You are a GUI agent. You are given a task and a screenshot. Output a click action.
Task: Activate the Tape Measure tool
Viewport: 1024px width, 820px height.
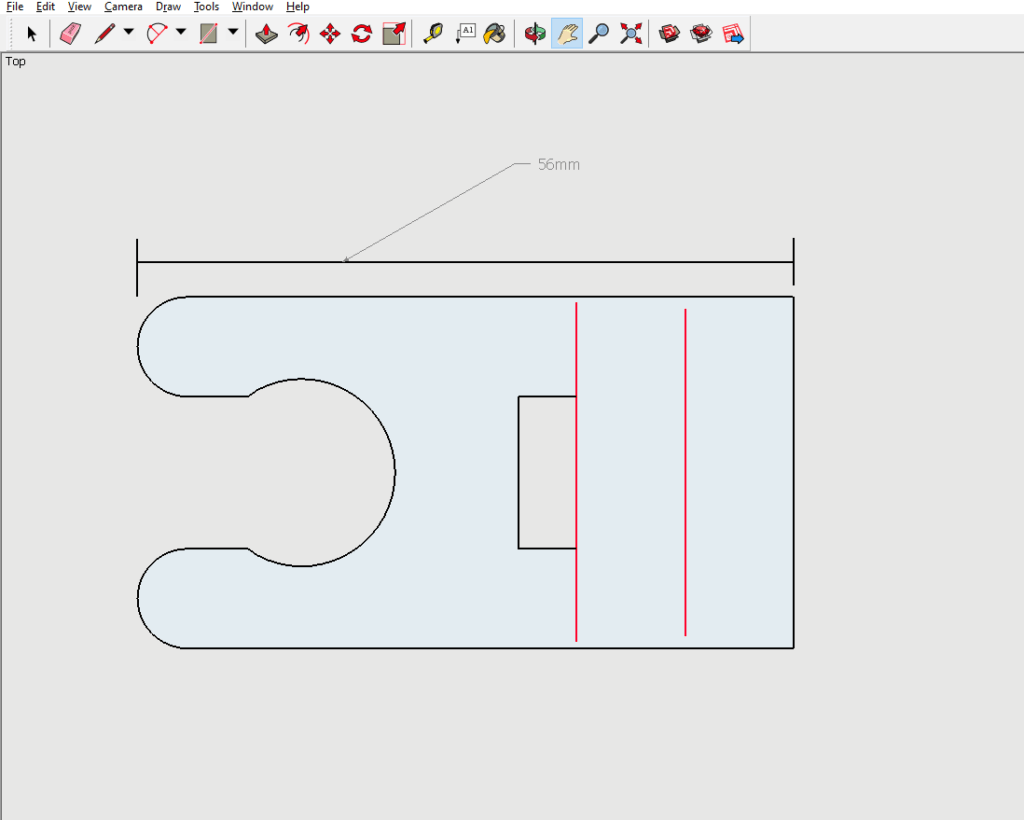433,34
